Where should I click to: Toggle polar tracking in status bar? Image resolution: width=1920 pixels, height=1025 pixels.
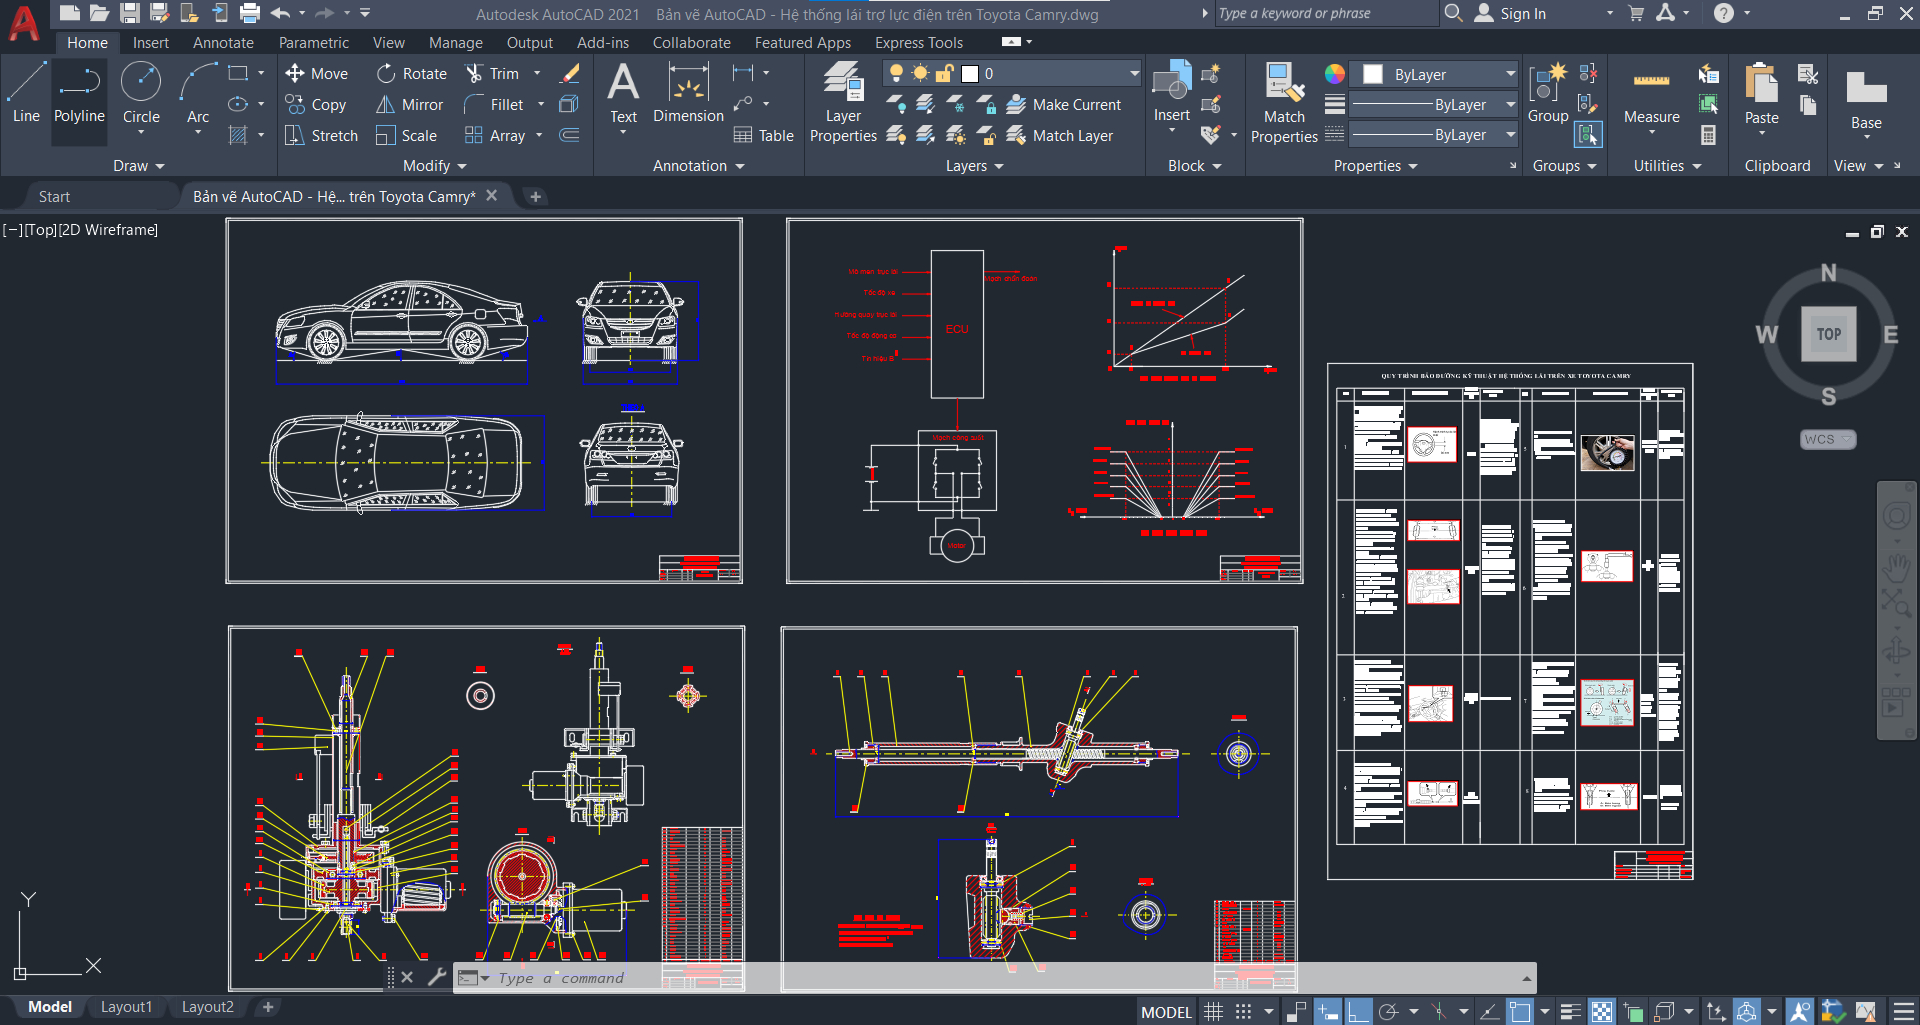tap(1388, 1011)
